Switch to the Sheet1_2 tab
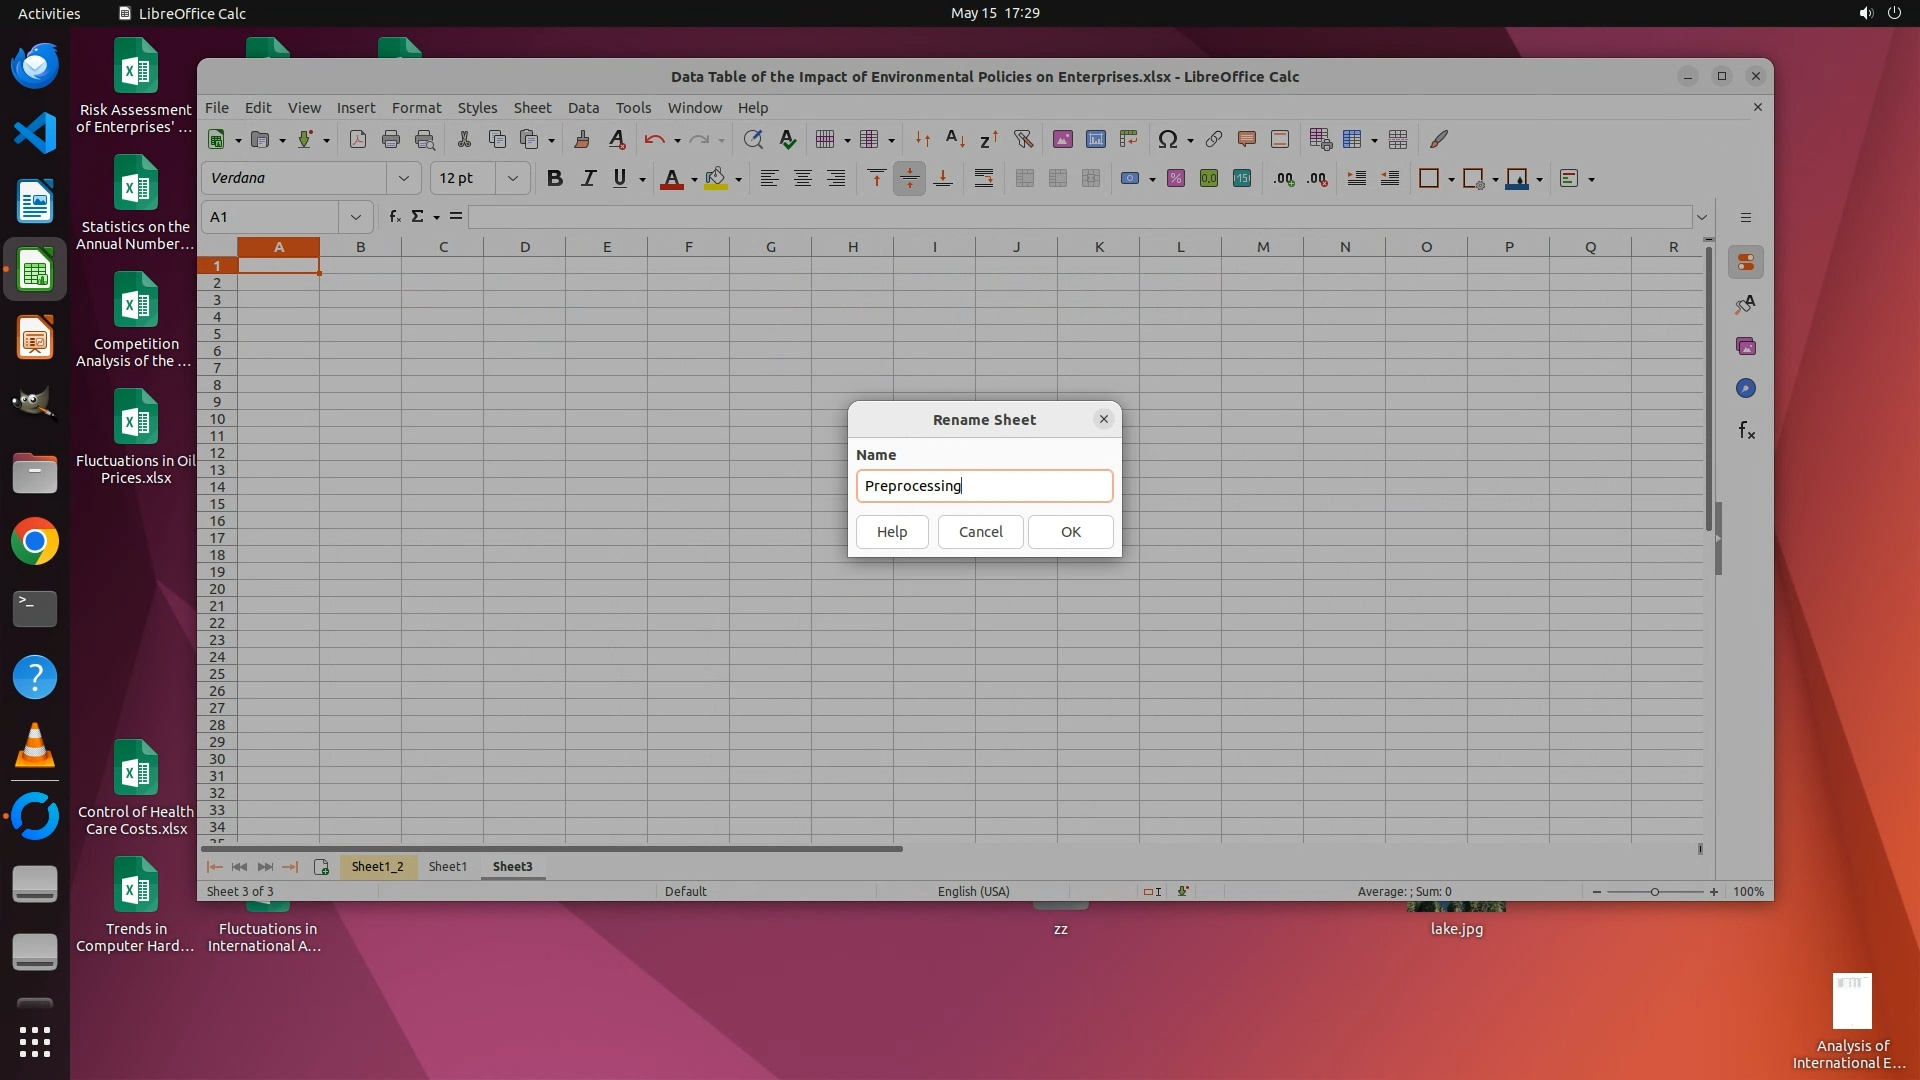 [x=377, y=867]
